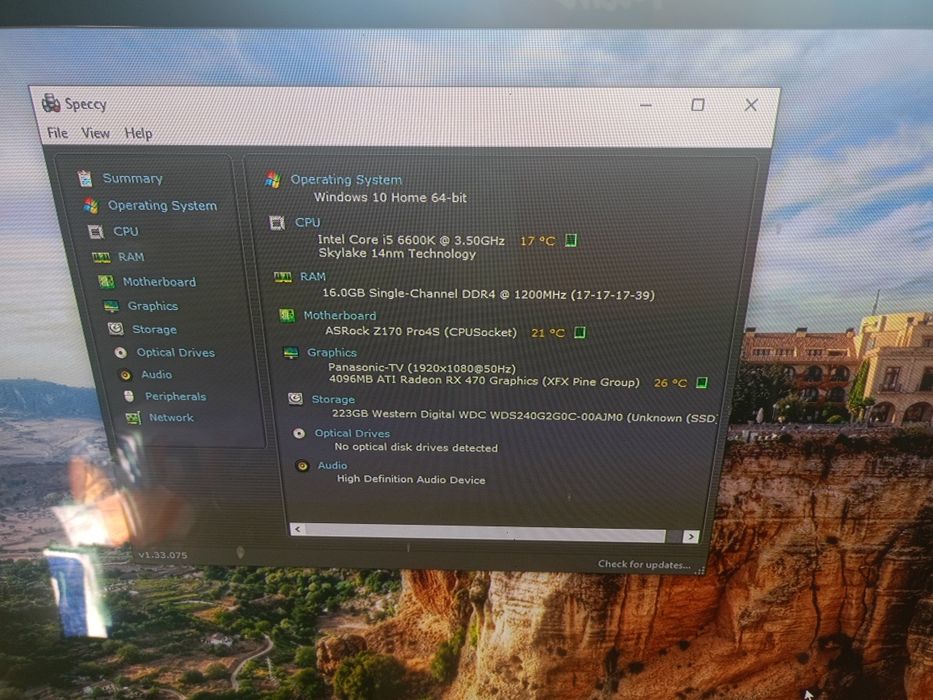Click the Storage heading link in summary
This screenshot has height=700, width=933.
(333, 399)
